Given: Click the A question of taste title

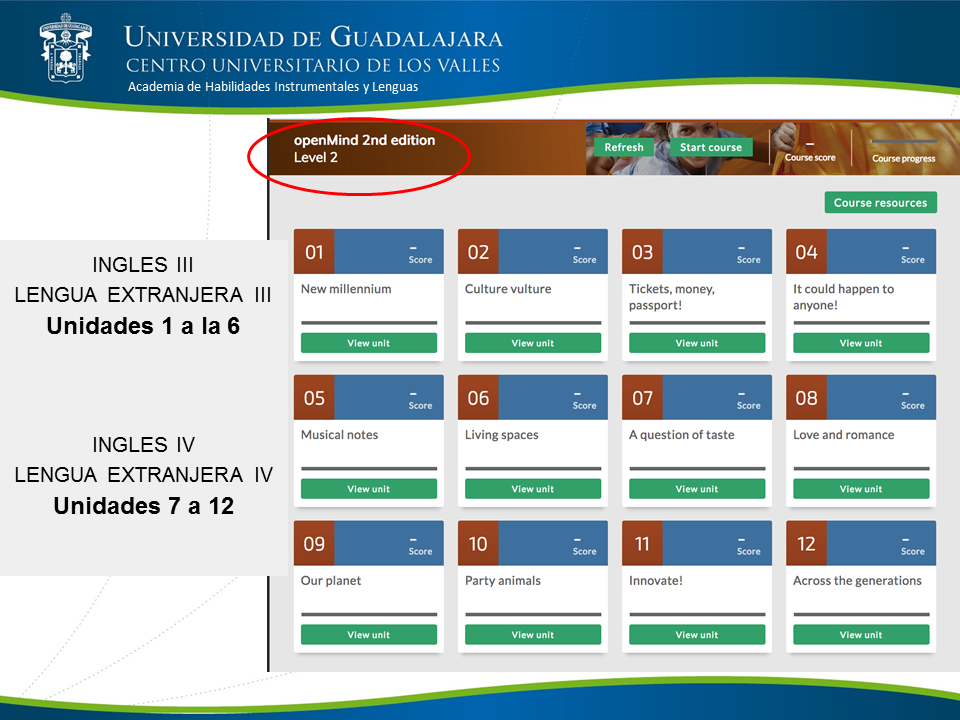Looking at the screenshot, I should coord(681,435).
